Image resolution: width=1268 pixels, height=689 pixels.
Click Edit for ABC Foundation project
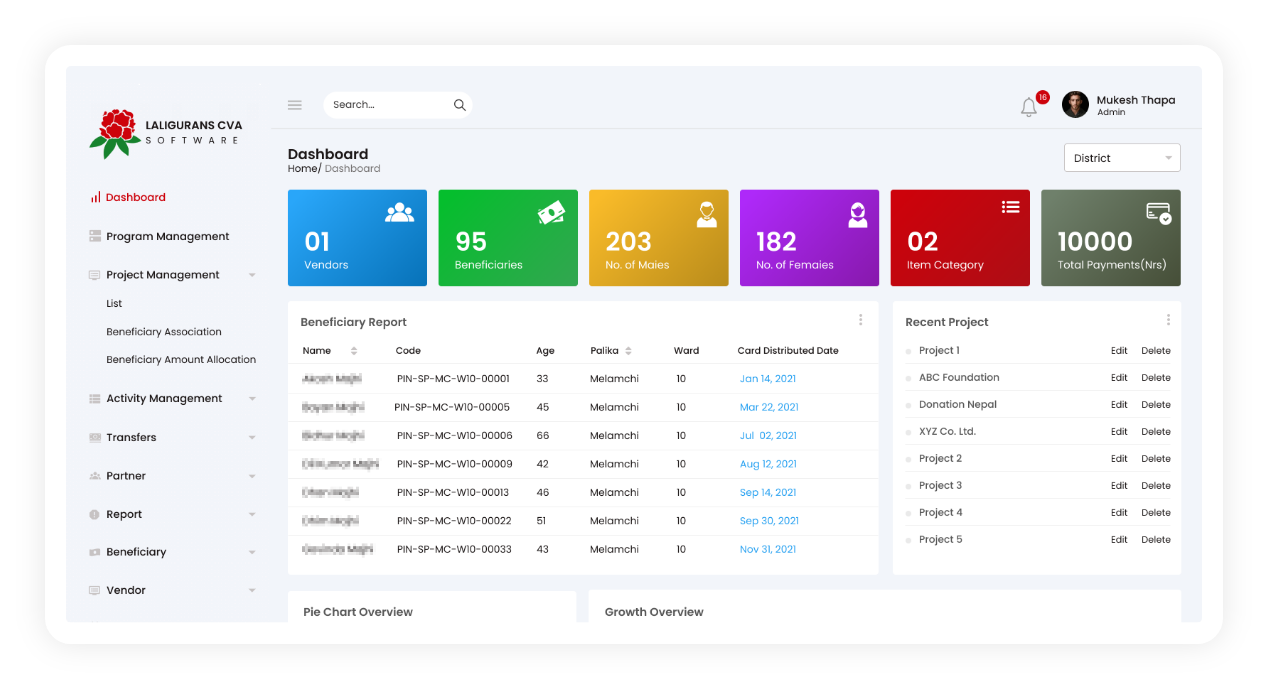(x=1118, y=378)
